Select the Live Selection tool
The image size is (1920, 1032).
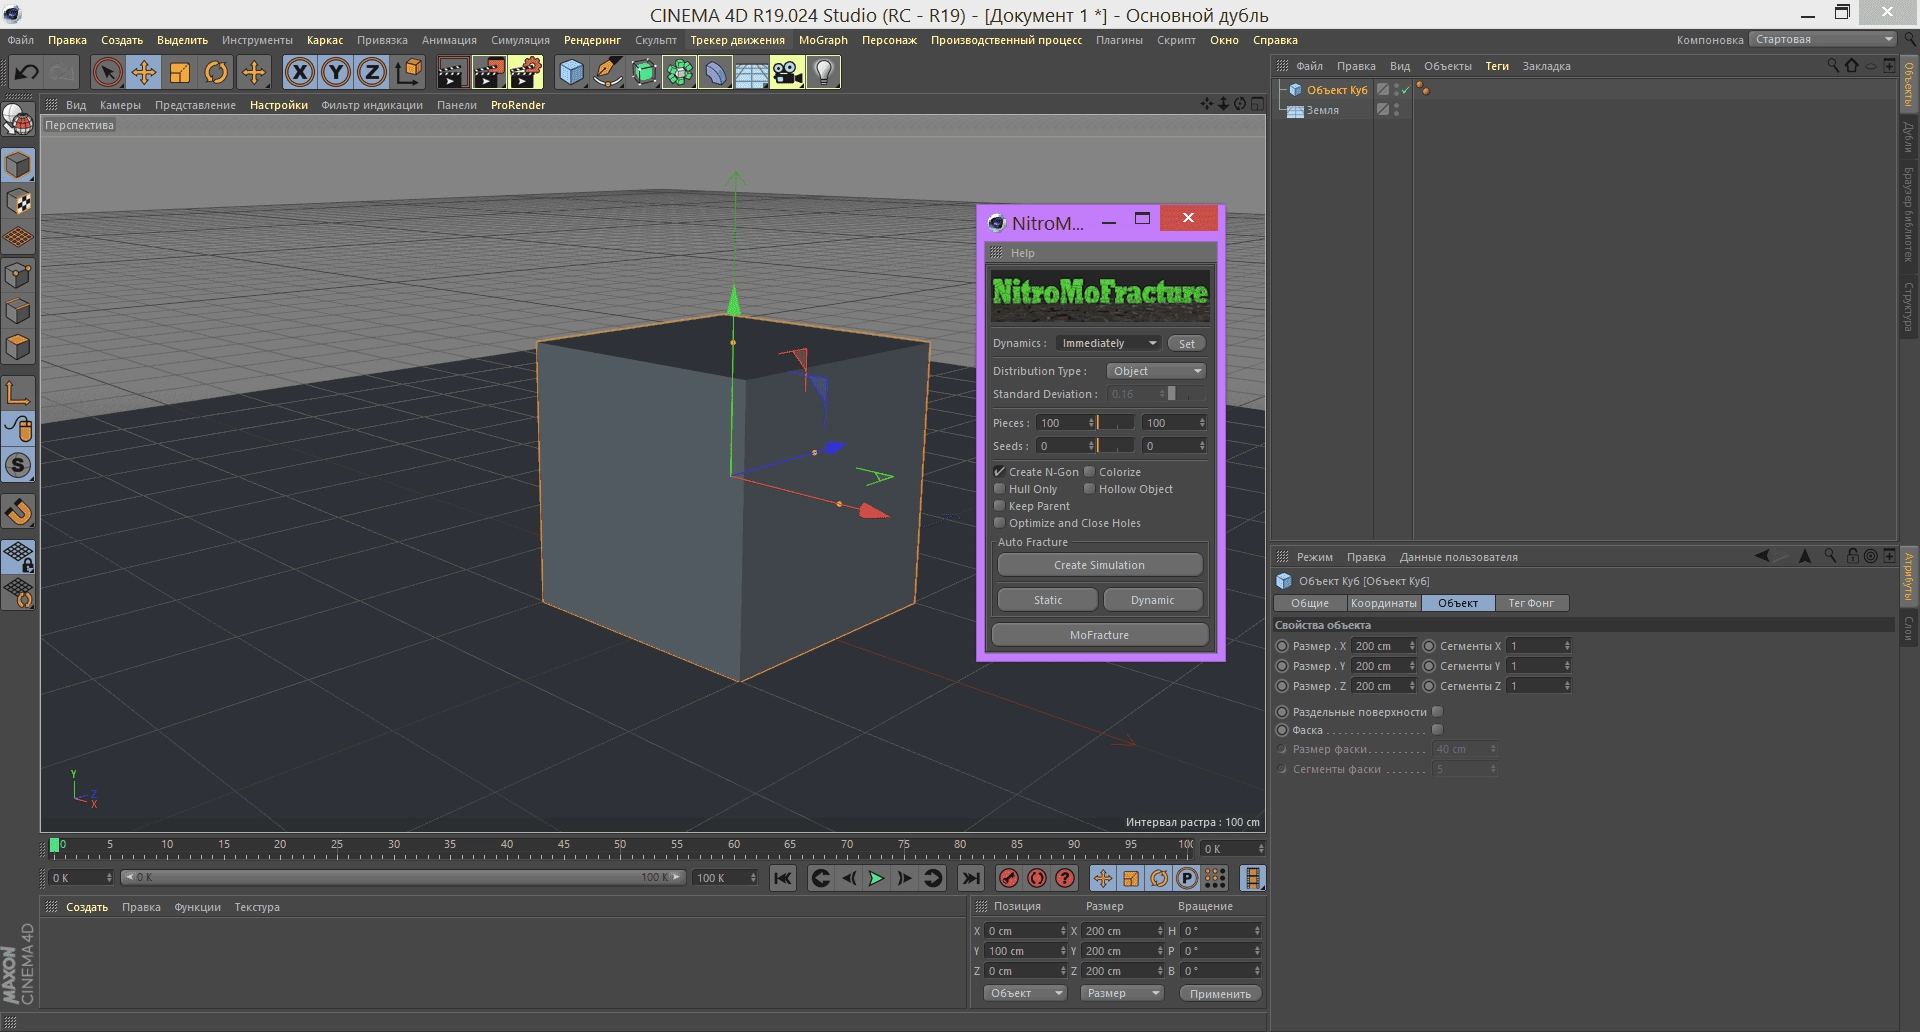point(108,72)
